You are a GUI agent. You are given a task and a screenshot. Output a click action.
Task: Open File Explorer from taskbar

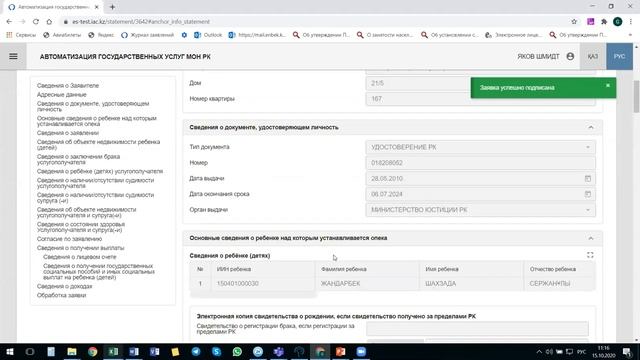pyautogui.click(x=72, y=351)
